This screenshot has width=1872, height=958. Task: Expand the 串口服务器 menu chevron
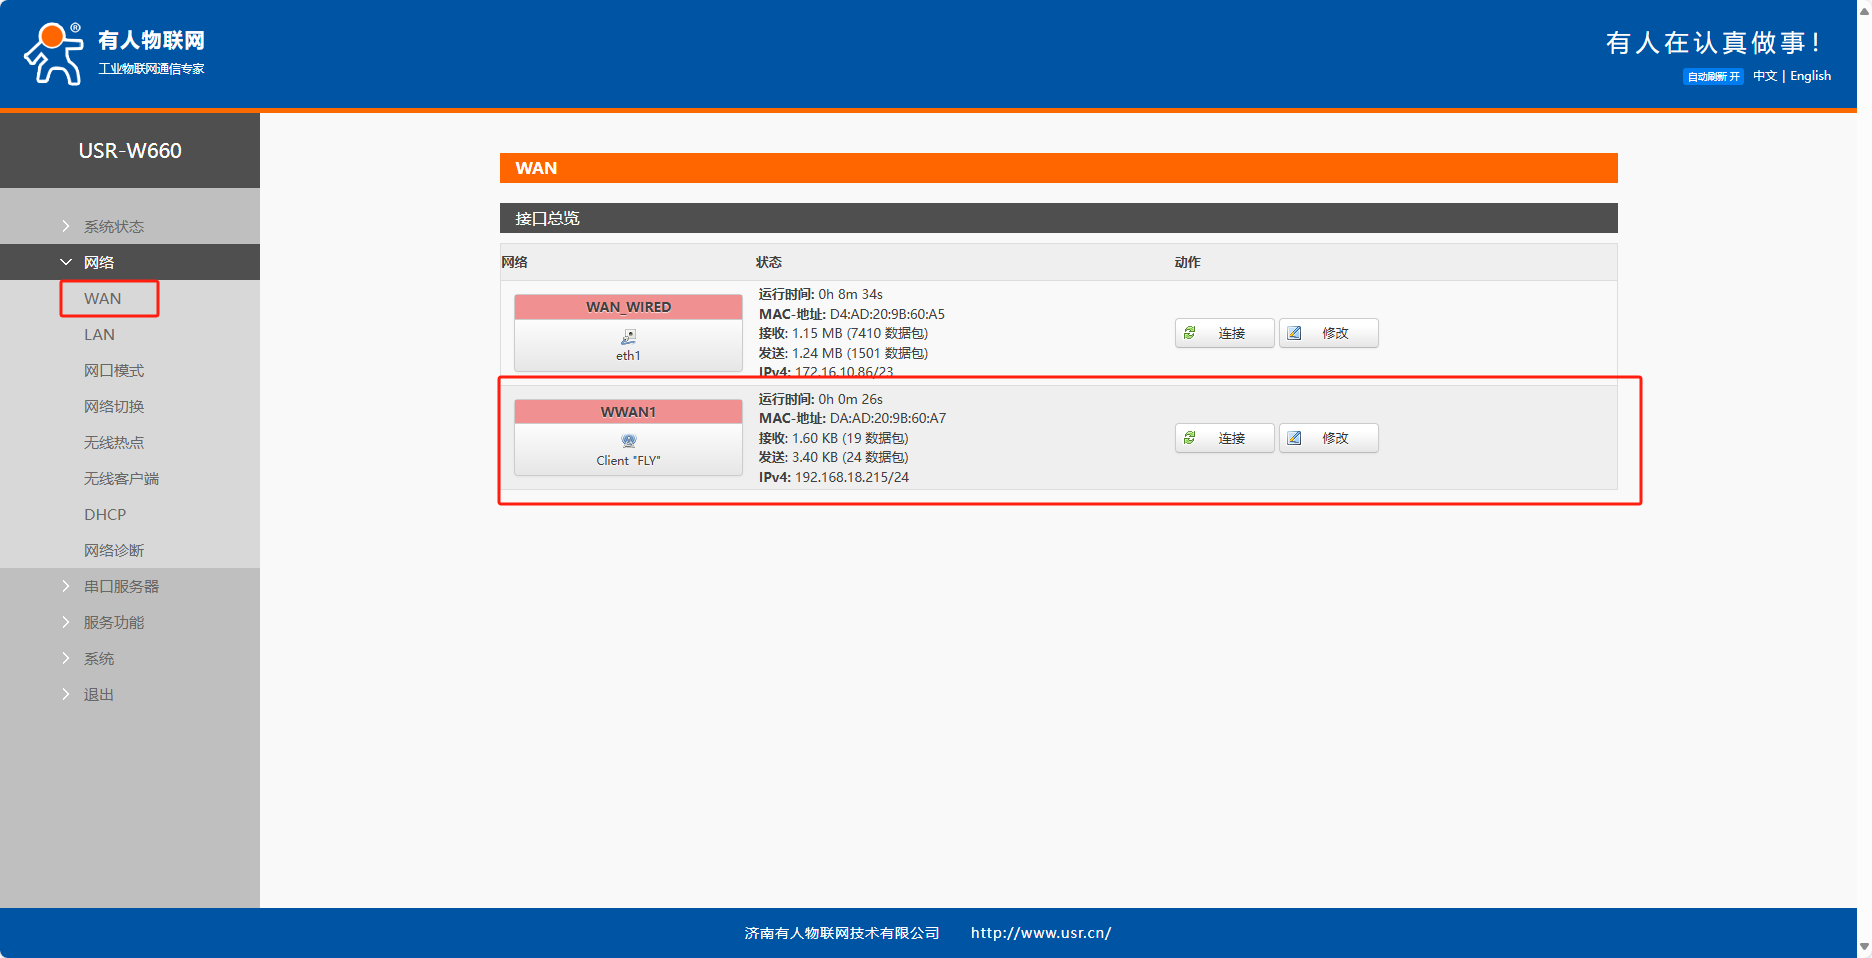[66, 586]
